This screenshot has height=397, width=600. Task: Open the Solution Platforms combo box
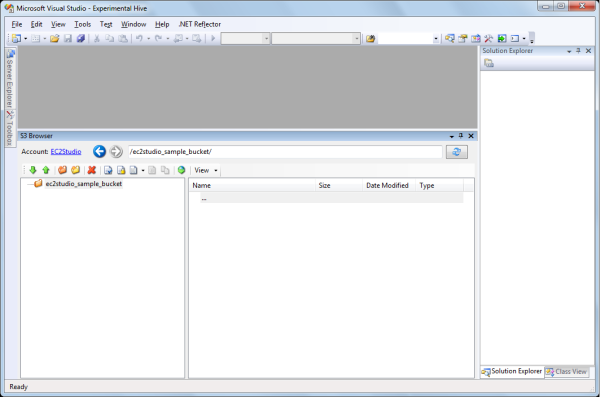(x=316, y=38)
